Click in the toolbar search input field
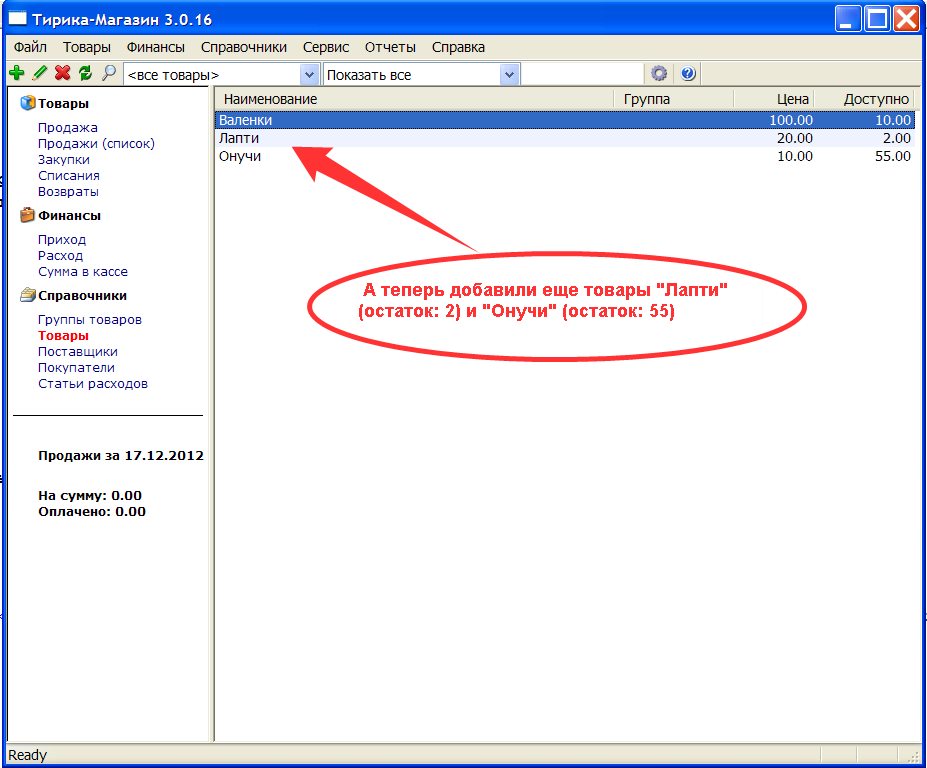 click(582, 74)
